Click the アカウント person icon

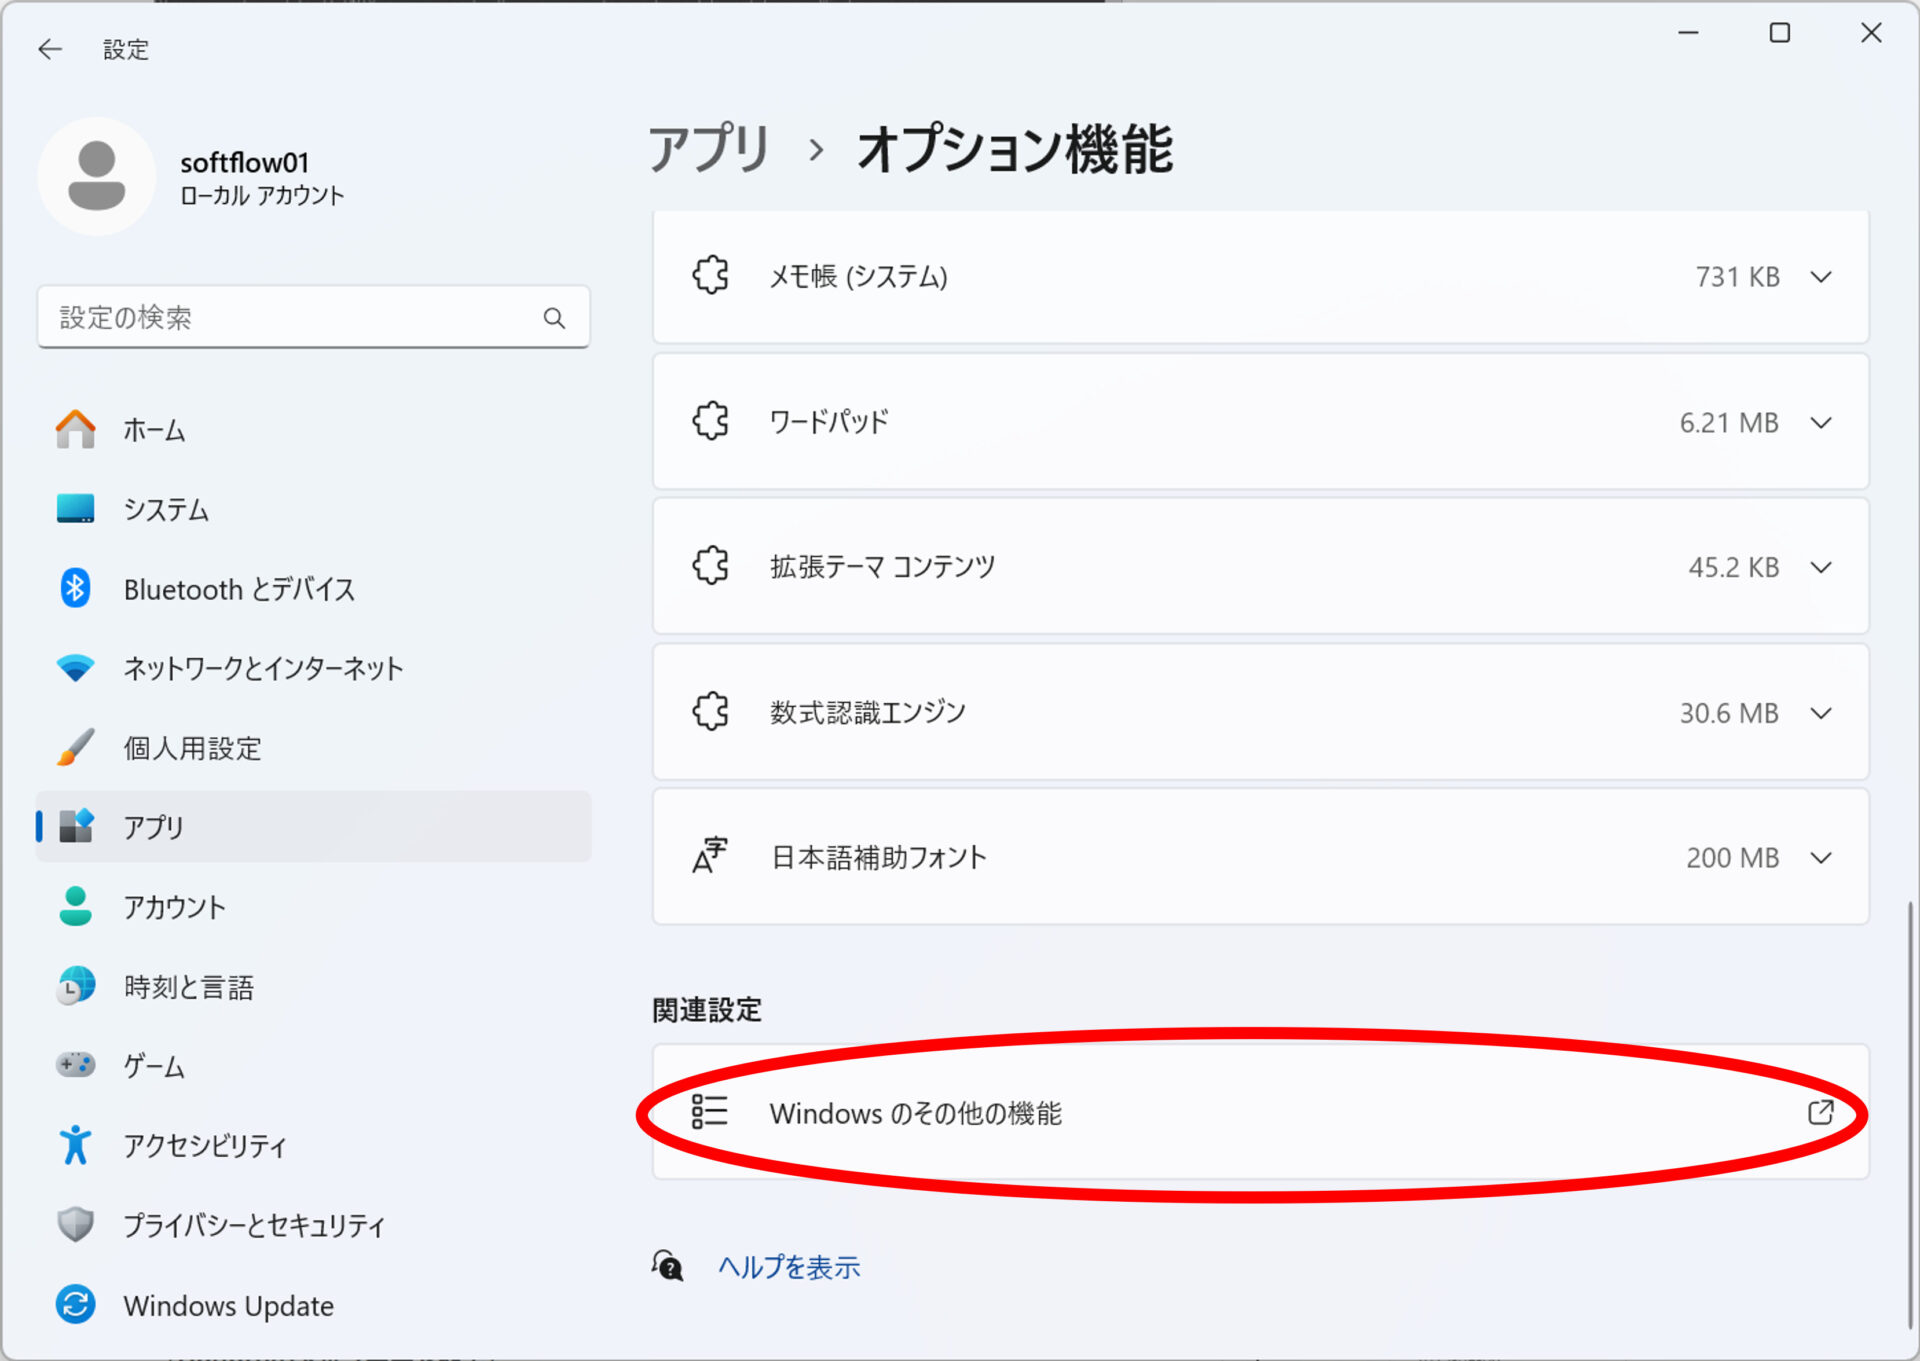point(76,906)
